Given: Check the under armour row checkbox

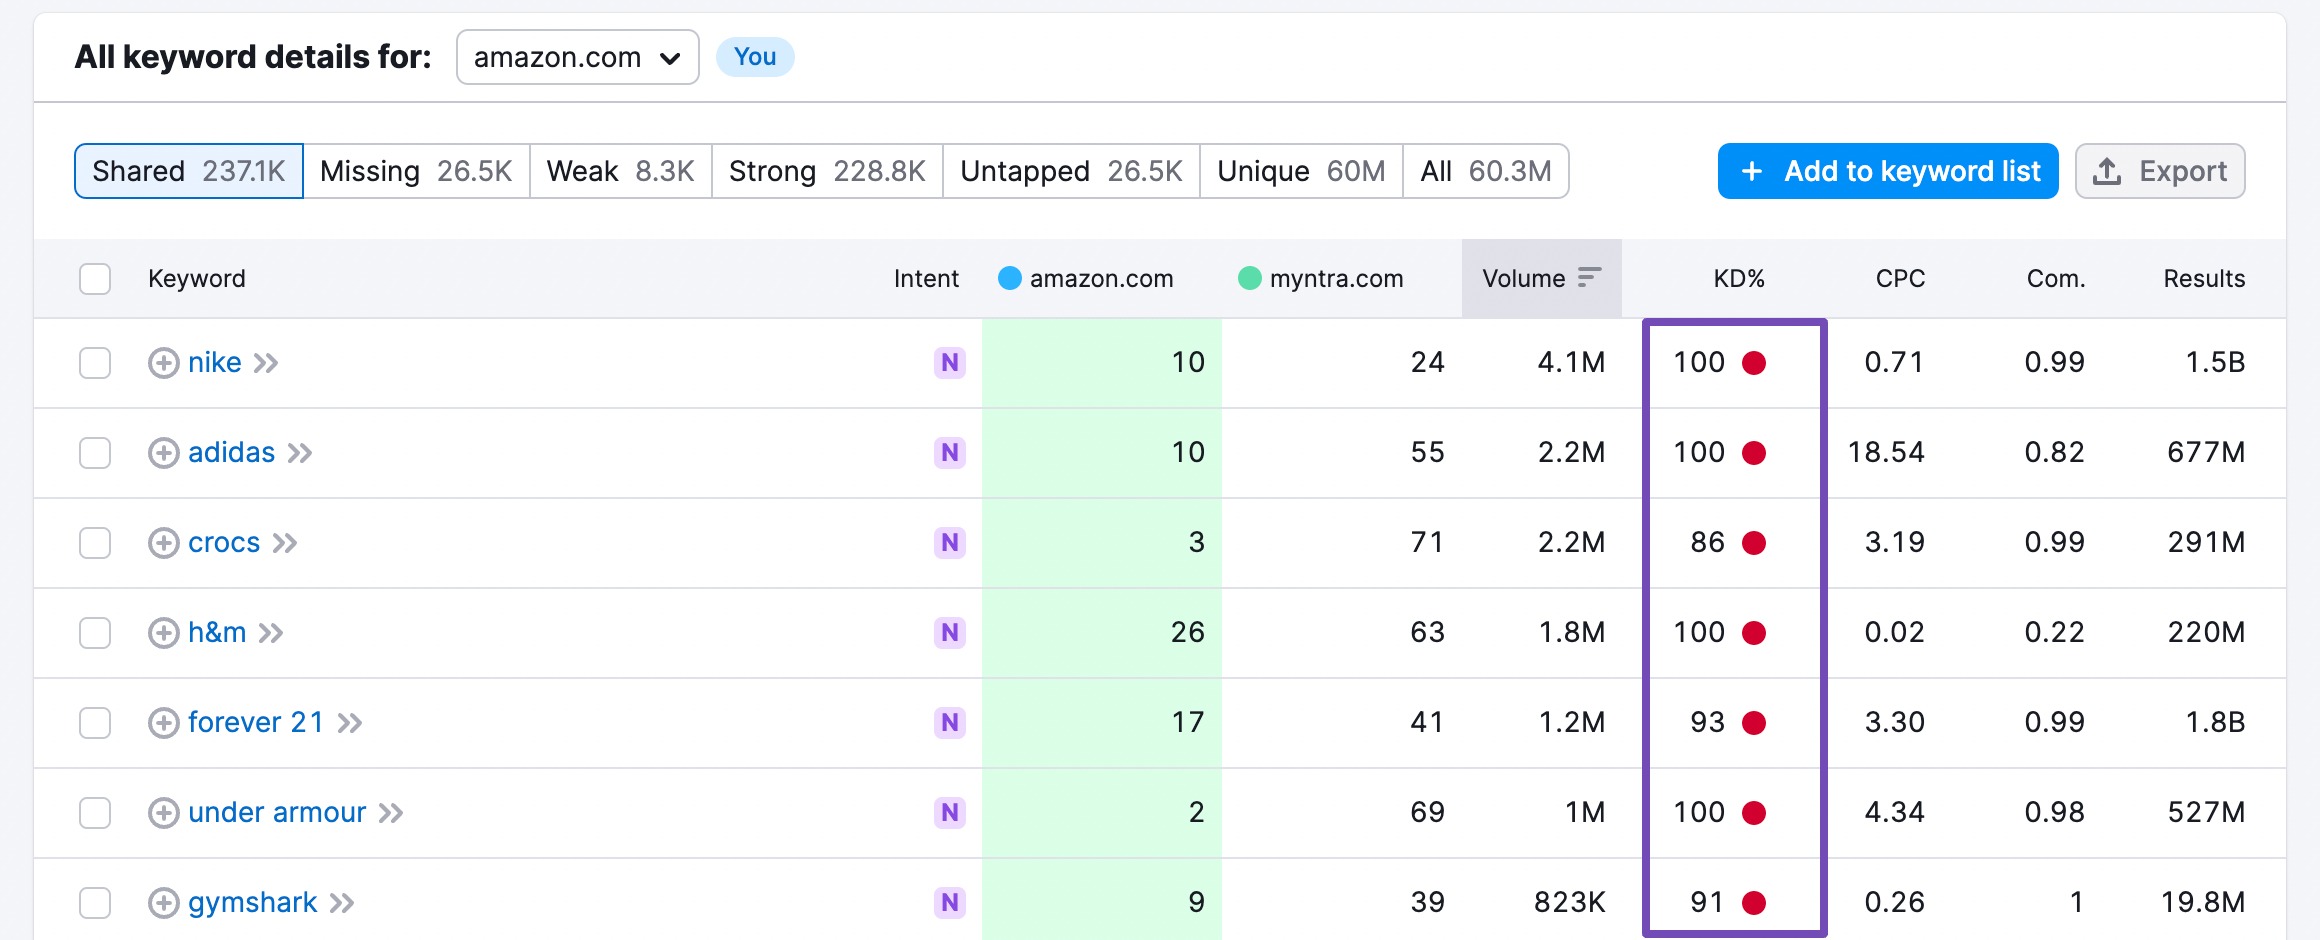Looking at the screenshot, I should tap(95, 813).
